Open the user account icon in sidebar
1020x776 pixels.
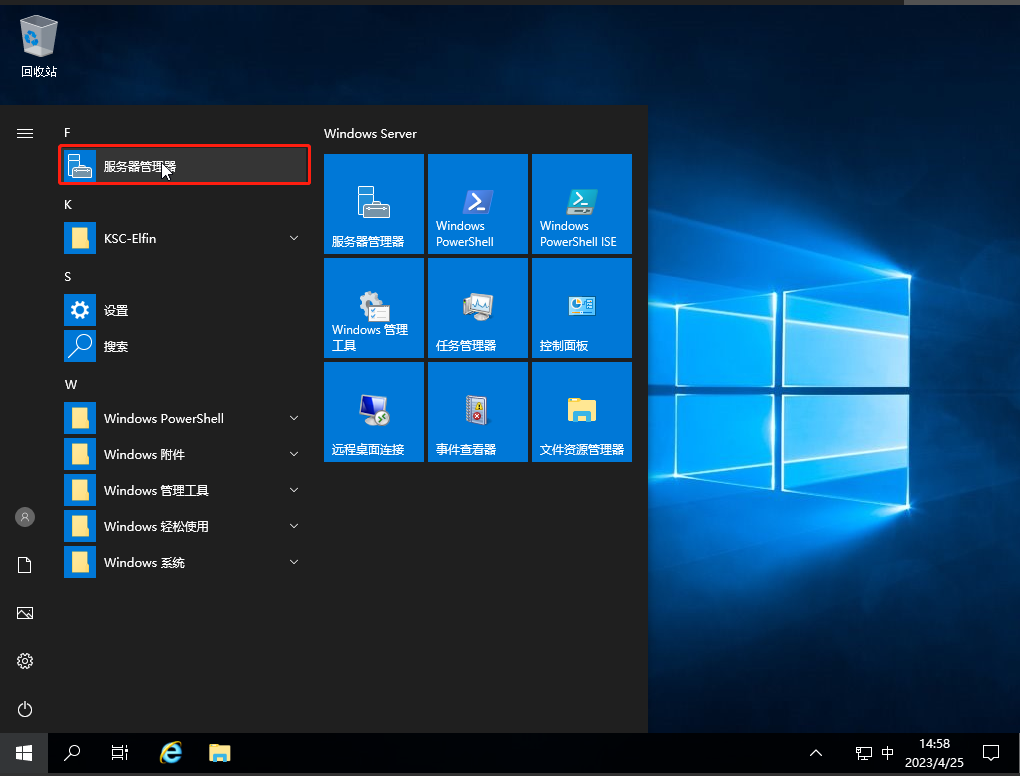[25, 517]
